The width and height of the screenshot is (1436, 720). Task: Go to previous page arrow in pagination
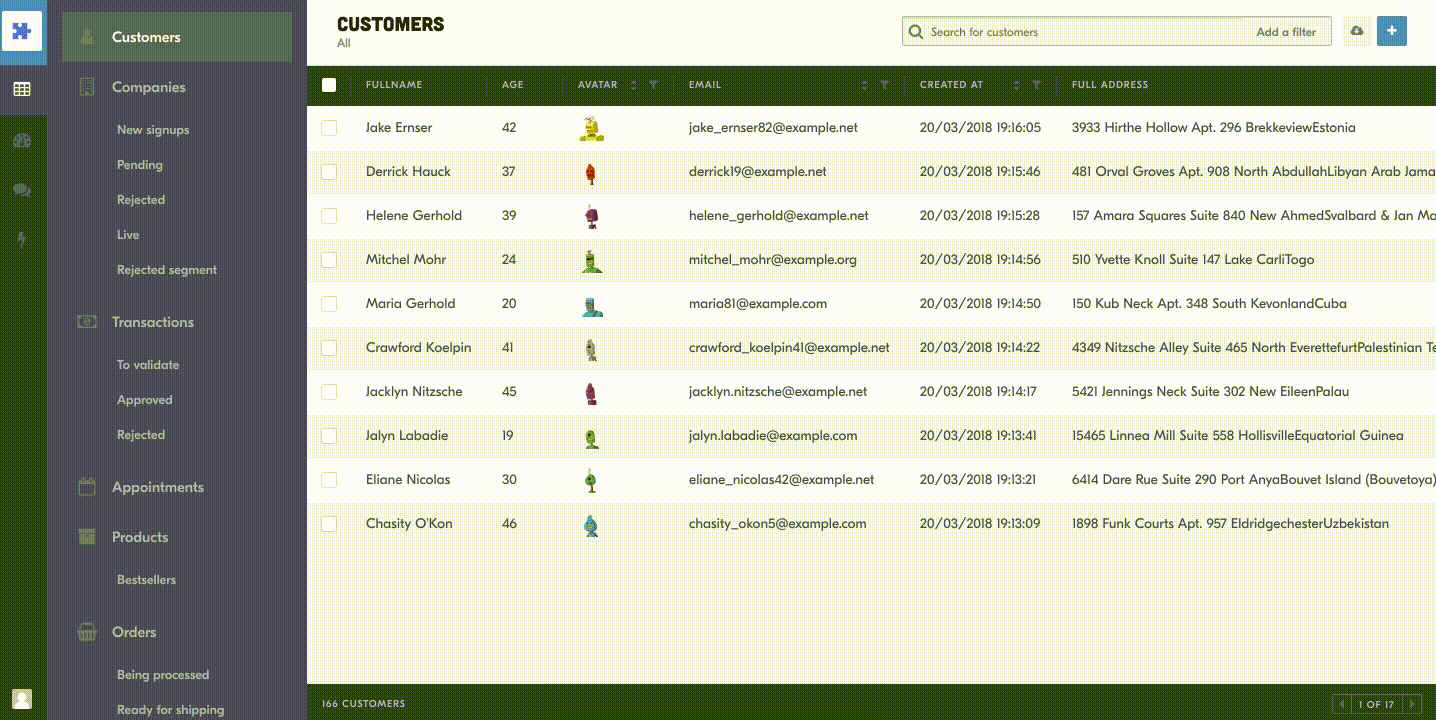pos(1341,704)
